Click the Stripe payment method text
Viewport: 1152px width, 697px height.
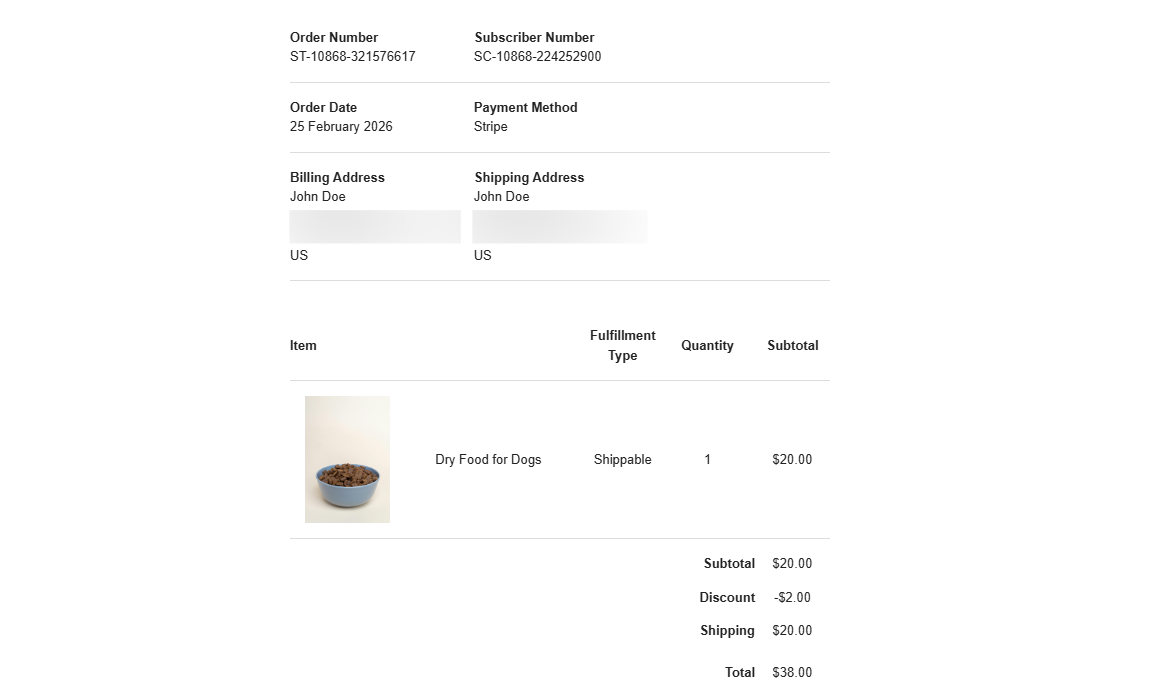[490, 126]
